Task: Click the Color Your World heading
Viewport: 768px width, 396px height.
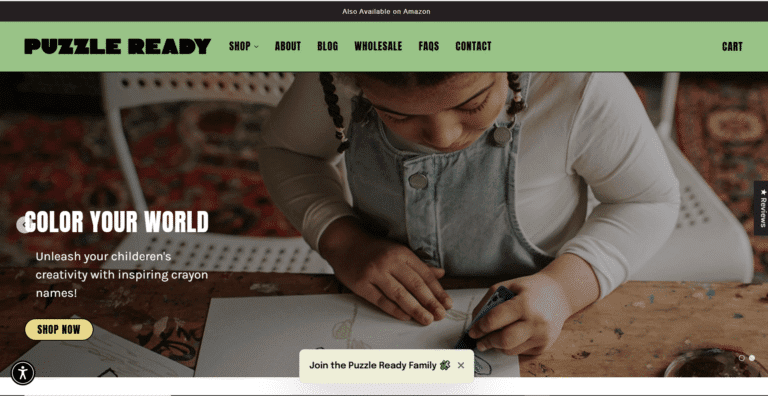Action: pyautogui.click(x=117, y=222)
